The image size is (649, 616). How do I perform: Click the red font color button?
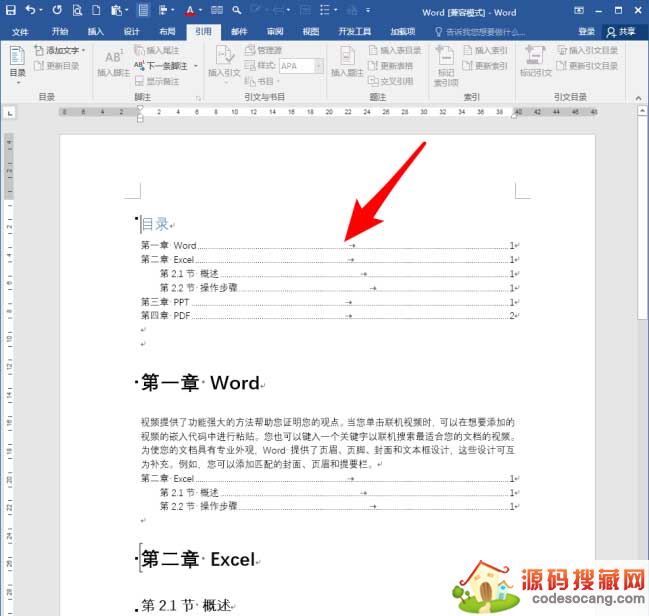click(187, 11)
